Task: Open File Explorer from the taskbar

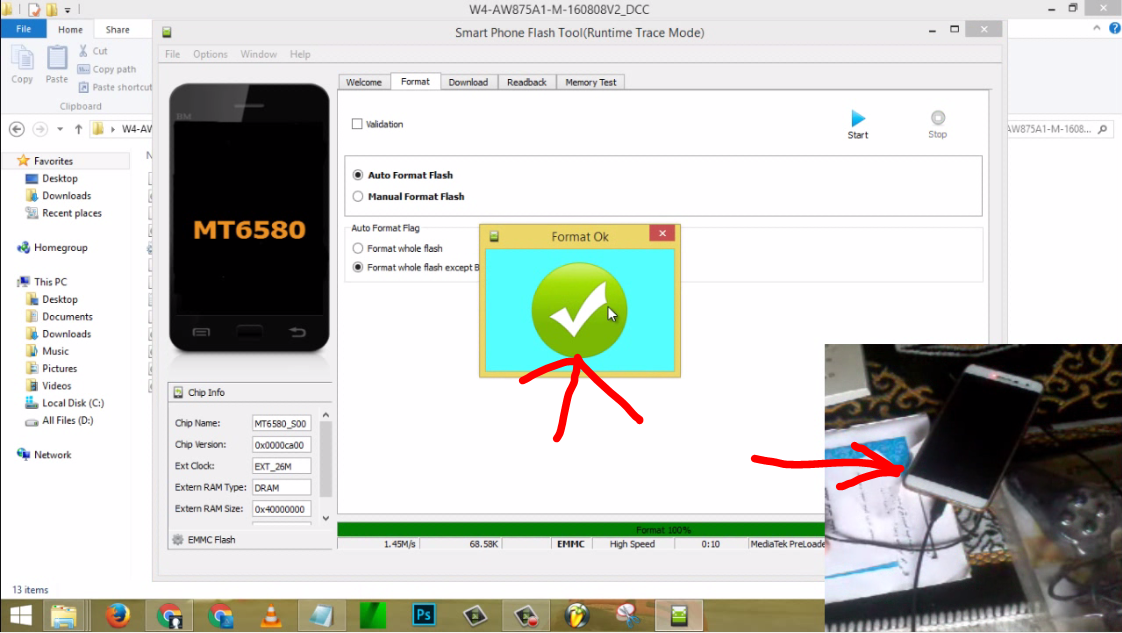Action: (x=64, y=616)
